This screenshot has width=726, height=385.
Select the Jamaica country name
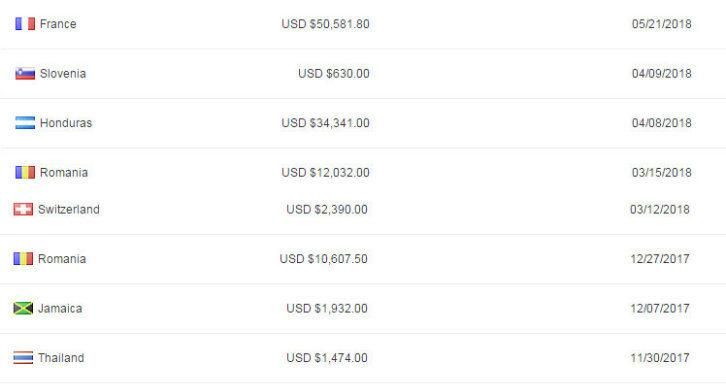tap(60, 308)
